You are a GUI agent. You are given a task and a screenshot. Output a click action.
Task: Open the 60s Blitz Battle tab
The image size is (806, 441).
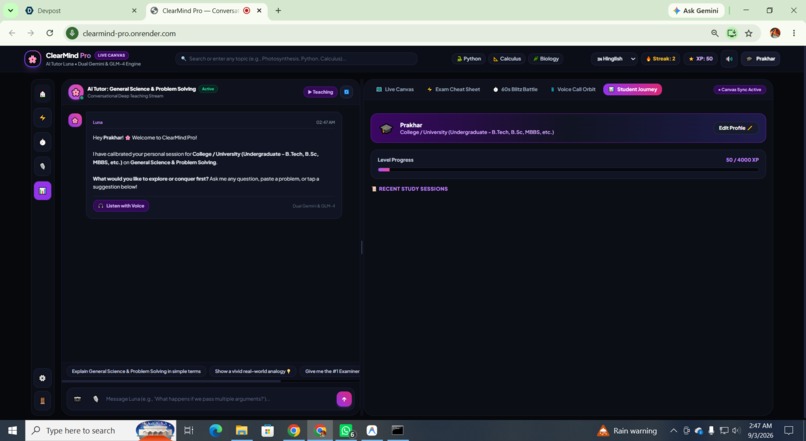tap(515, 89)
